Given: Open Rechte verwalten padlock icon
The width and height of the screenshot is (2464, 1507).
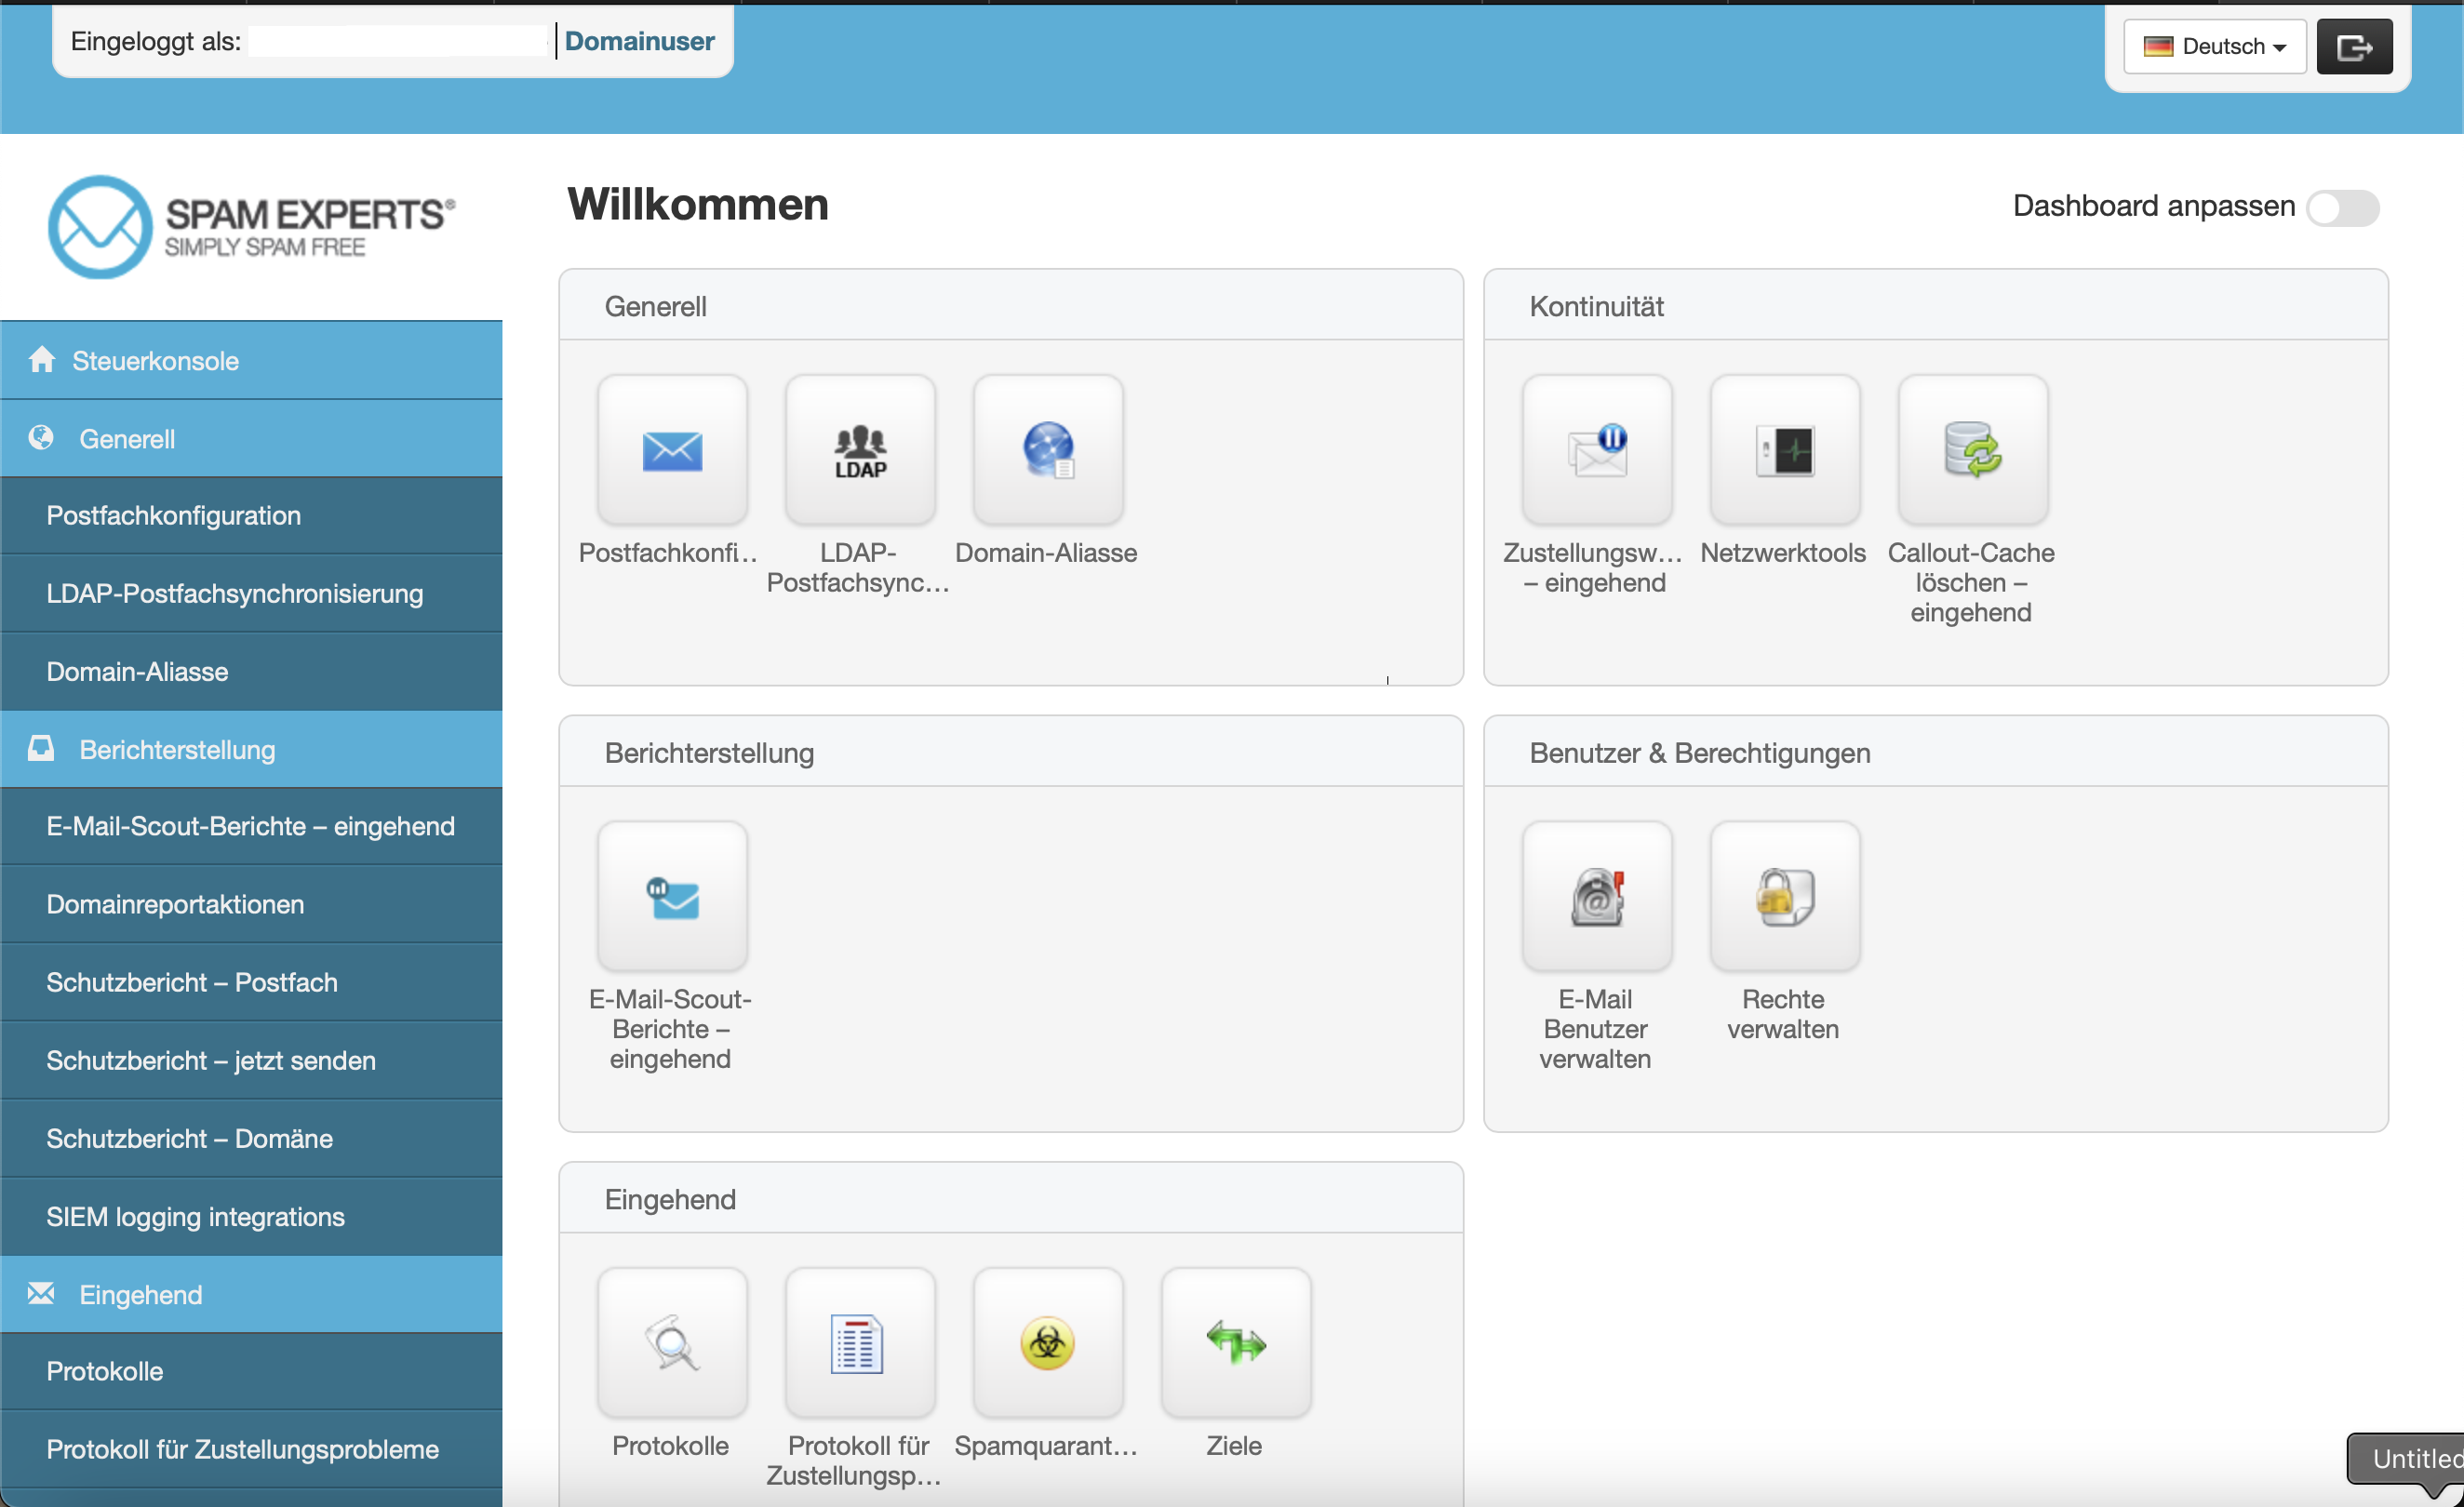Looking at the screenshot, I should click(1784, 896).
